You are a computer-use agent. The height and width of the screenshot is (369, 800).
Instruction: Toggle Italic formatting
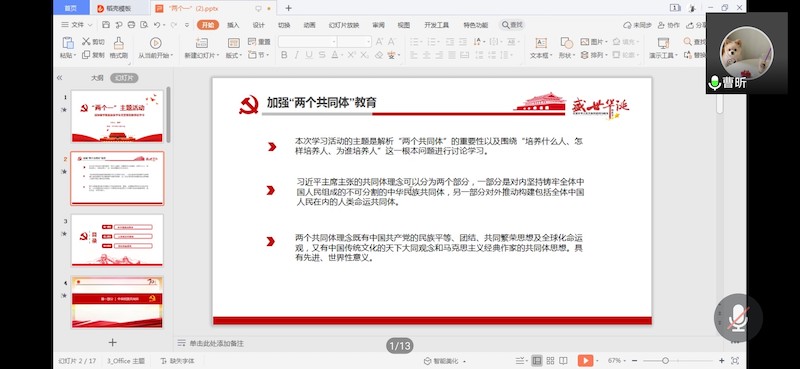296,55
